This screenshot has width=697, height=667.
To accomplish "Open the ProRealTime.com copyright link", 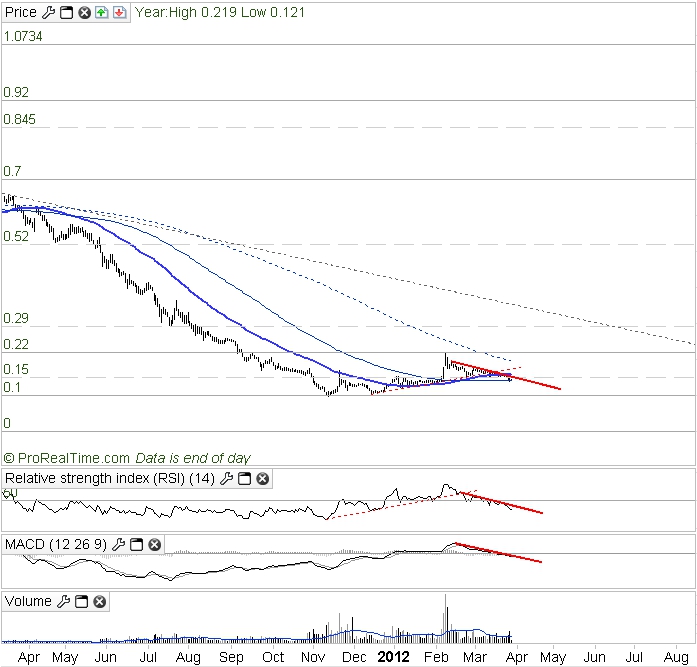I will point(67,458).
